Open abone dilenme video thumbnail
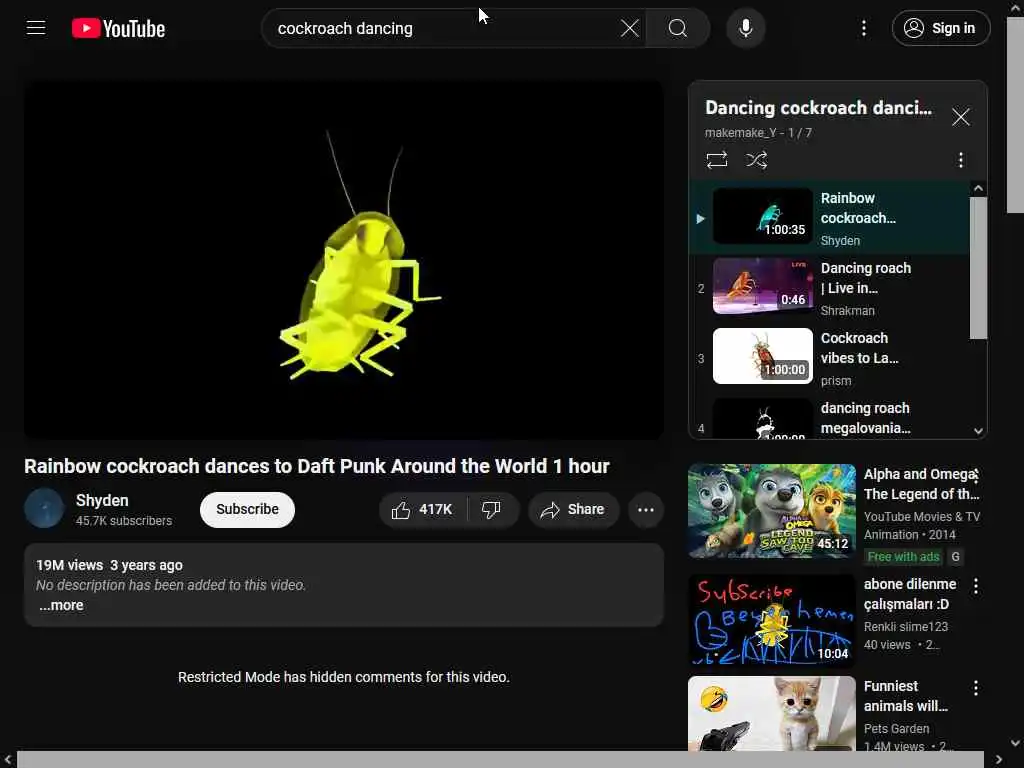The width and height of the screenshot is (1024, 768). point(771,620)
